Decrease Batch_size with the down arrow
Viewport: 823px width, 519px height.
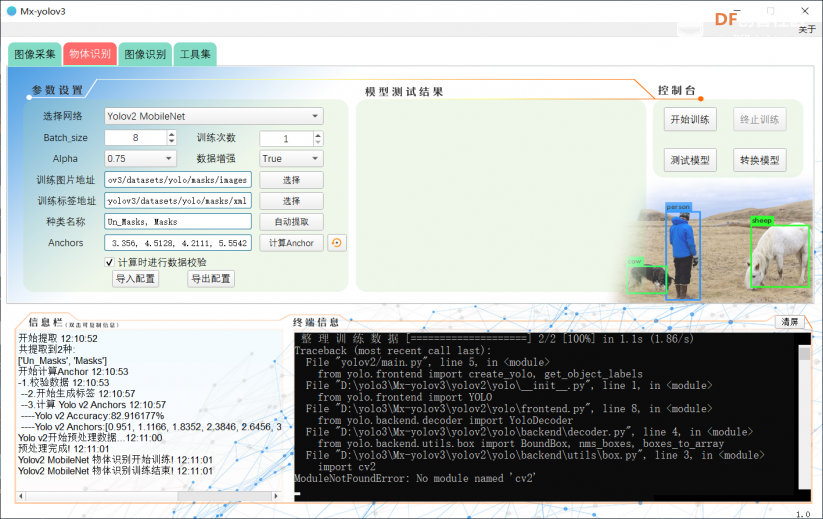[x=172, y=142]
